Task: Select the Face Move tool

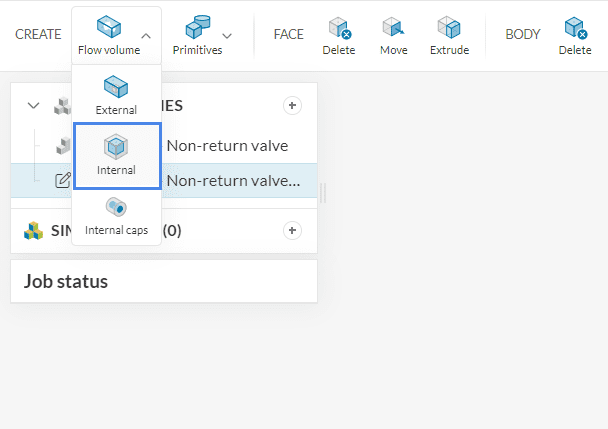Action: click(x=393, y=35)
